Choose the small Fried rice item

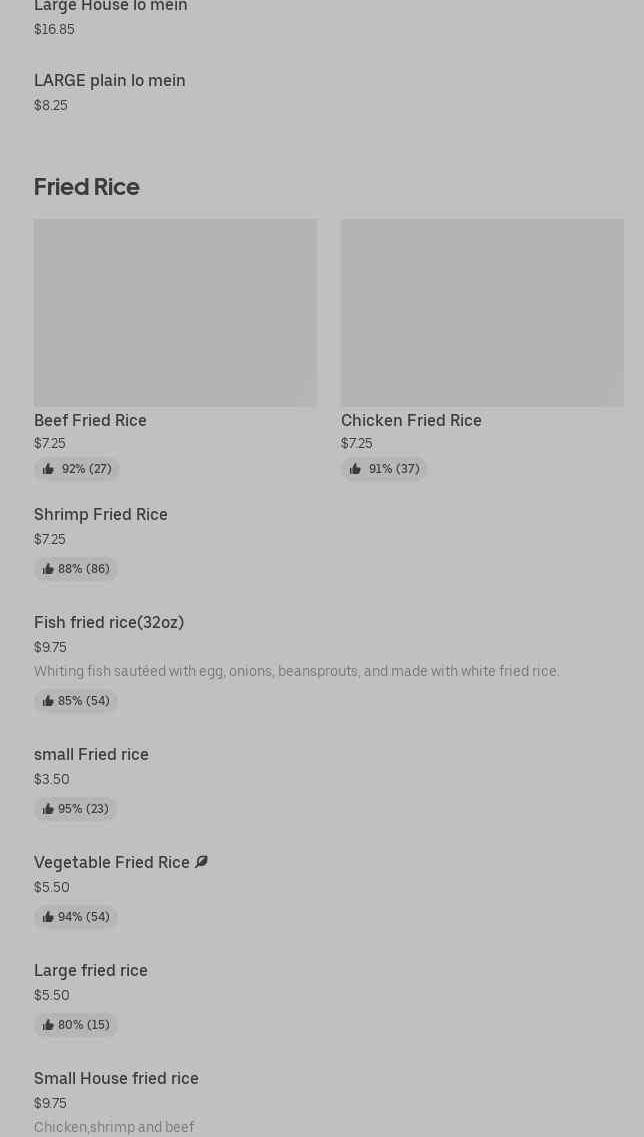coord(91,755)
